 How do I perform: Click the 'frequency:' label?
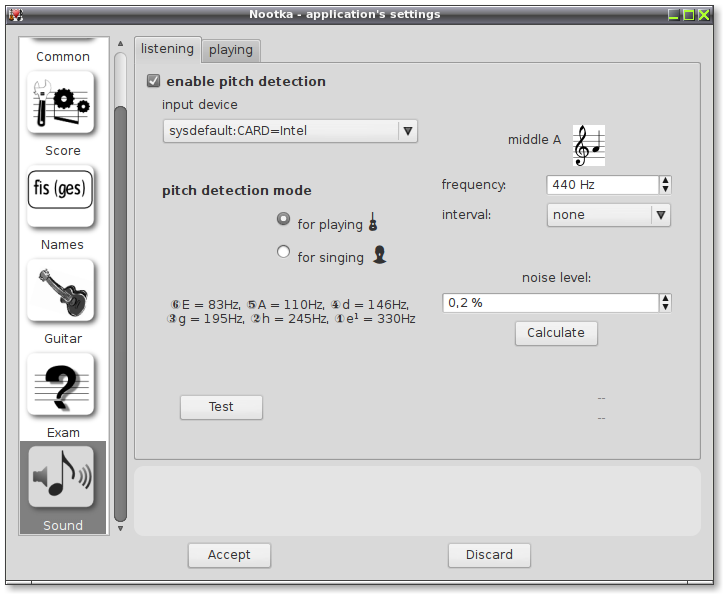pos(474,185)
